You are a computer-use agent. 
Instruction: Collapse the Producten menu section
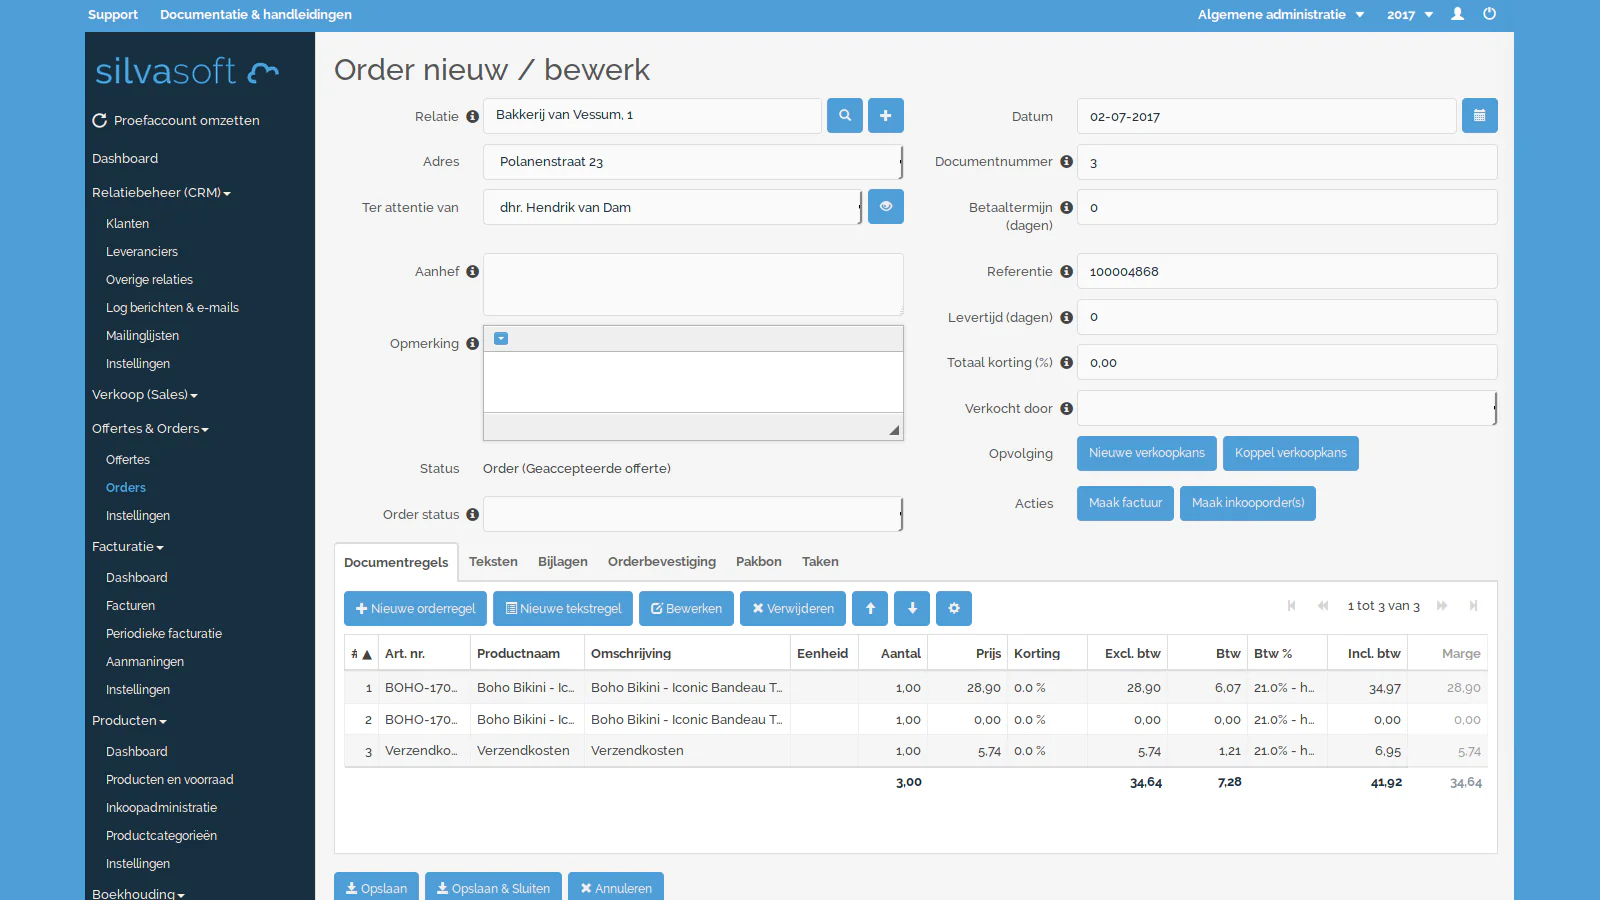(x=129, y=721)
